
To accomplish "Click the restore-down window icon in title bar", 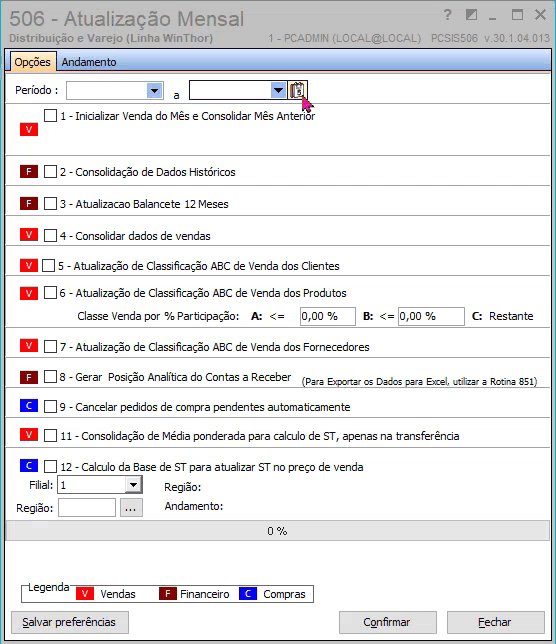I will point(471,15).
